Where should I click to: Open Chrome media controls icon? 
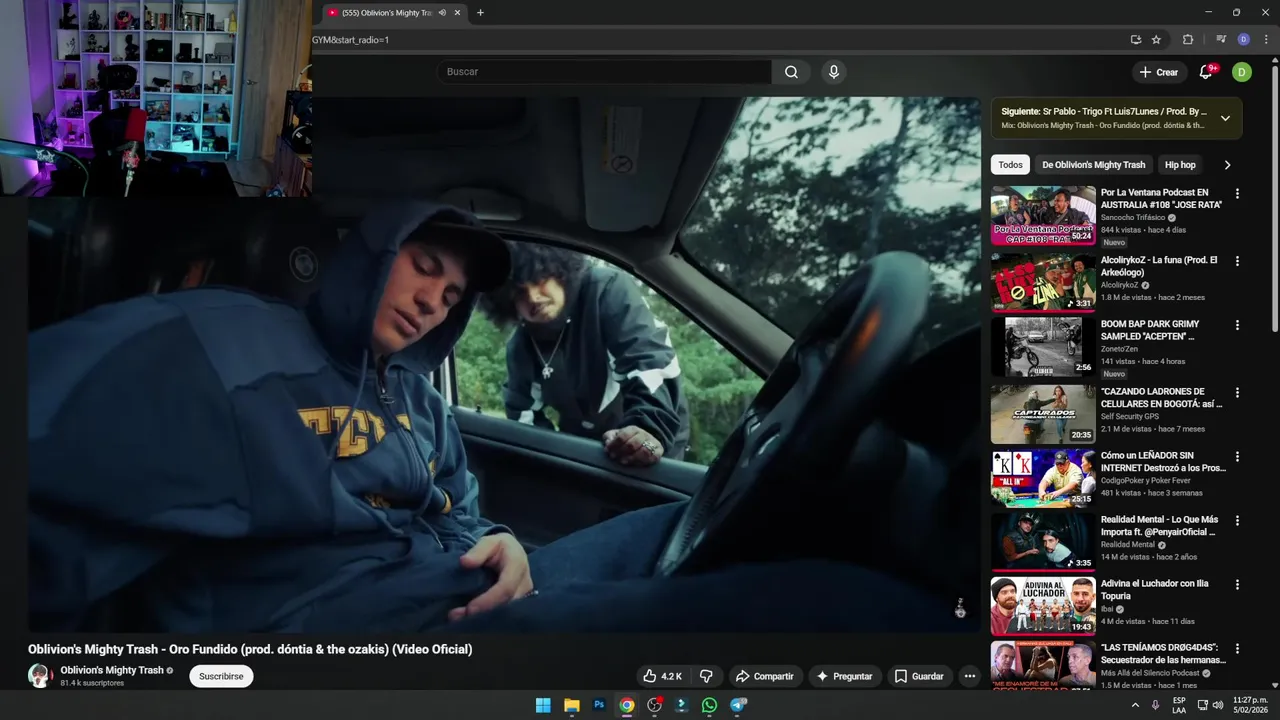click(1221, 40)
